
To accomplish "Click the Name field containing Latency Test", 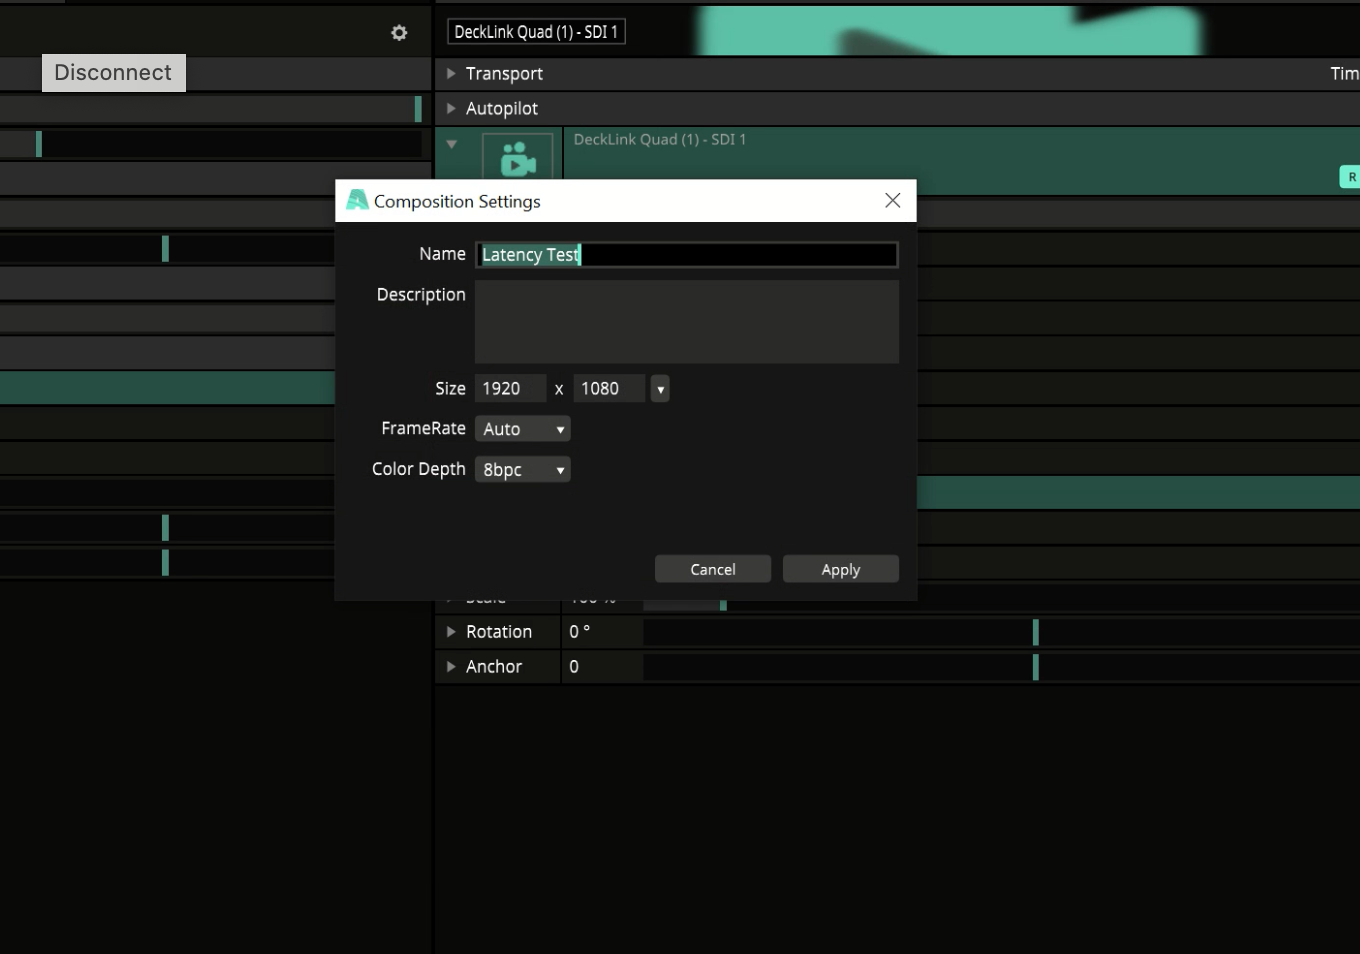I will [x=686, y=255].
